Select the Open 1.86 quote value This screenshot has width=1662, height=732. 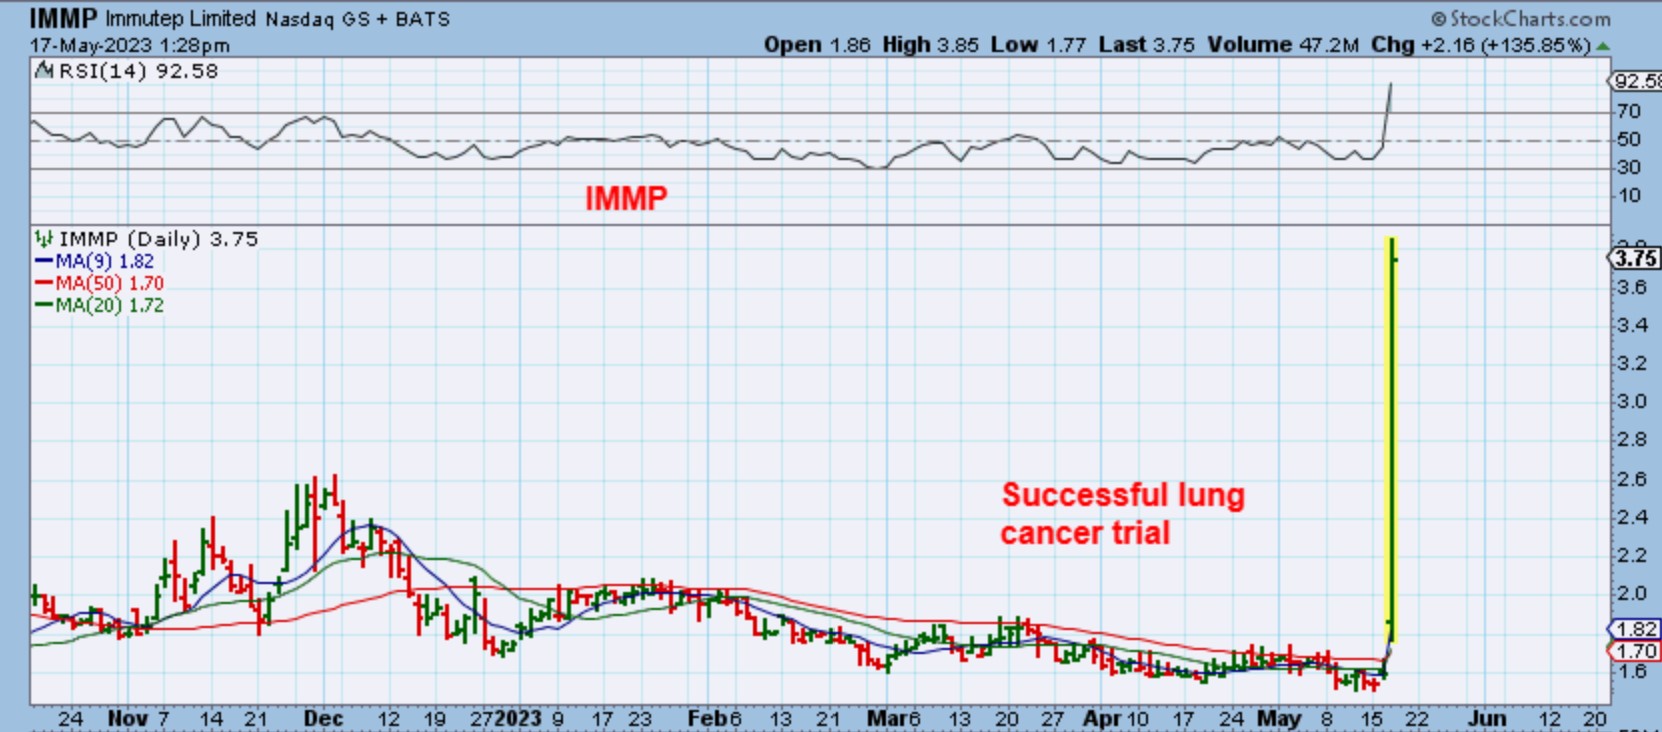817,45
